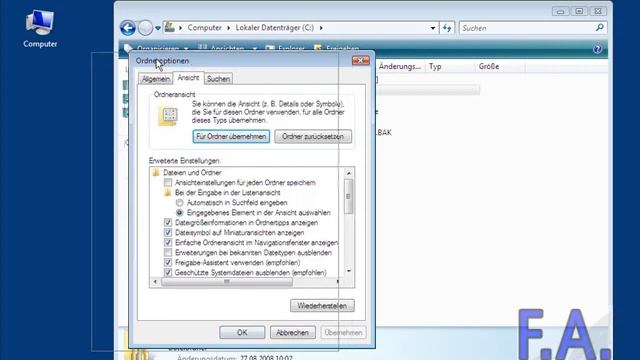The image size is (640, 360).
Task: Open the Explorer help icon
Action: [x=597, y=49]
